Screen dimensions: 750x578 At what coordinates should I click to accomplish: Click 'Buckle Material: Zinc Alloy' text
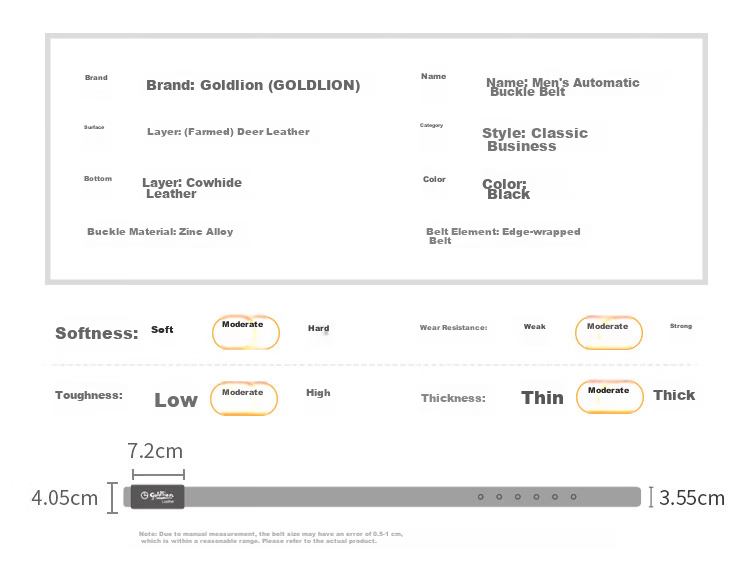tap(160, 232)
